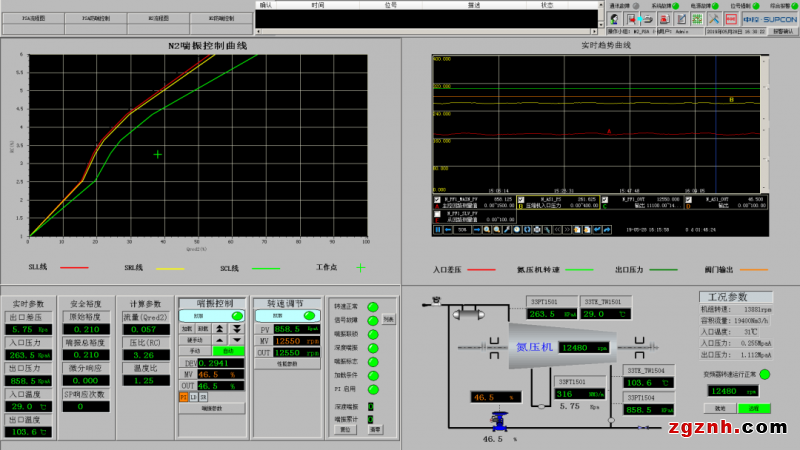Click the clock icon on trend toolbar
800x450 pixels.
(516, 230)
